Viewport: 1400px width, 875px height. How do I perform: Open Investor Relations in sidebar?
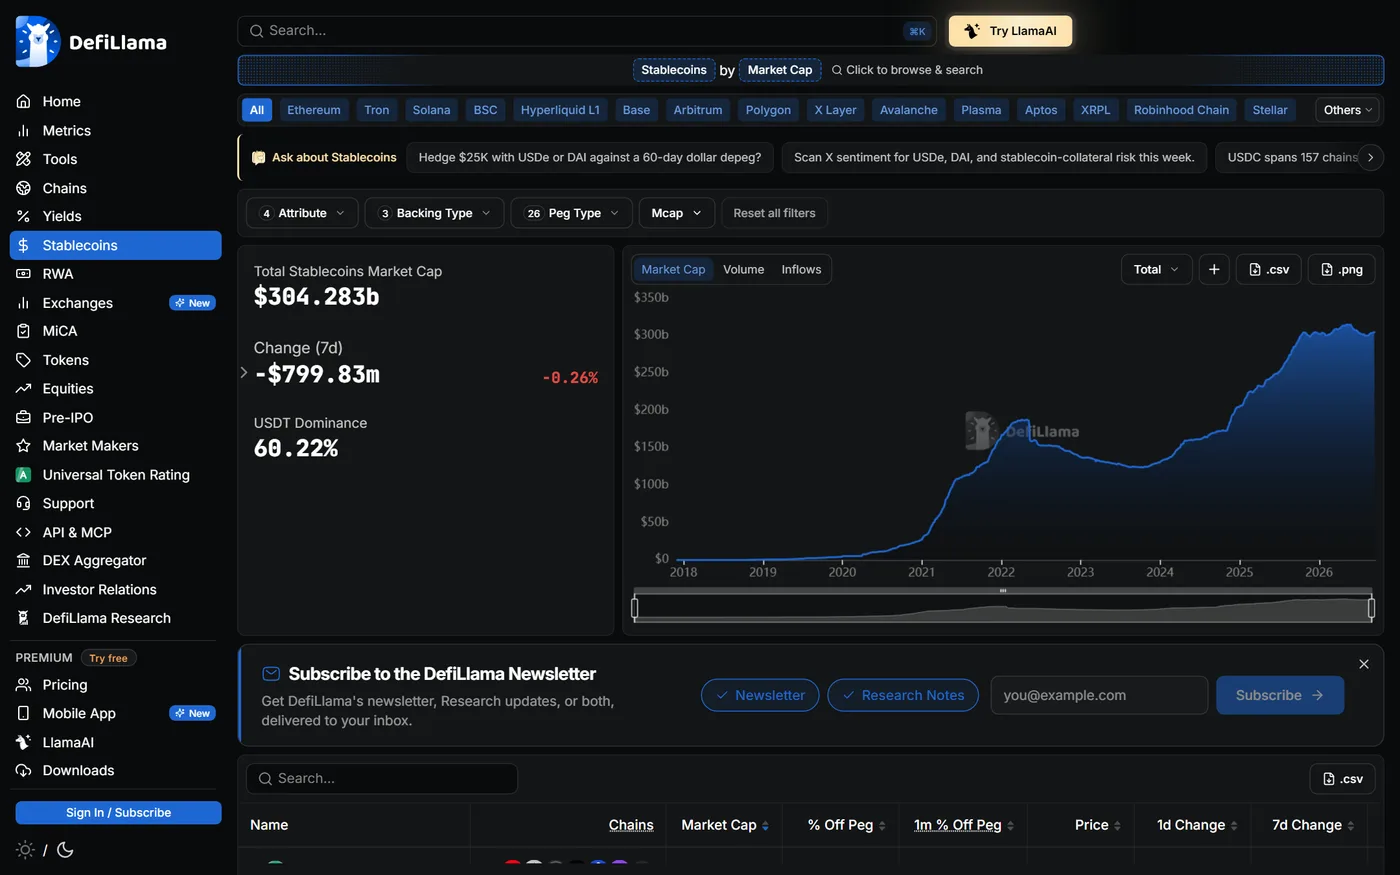click(116, 590)
